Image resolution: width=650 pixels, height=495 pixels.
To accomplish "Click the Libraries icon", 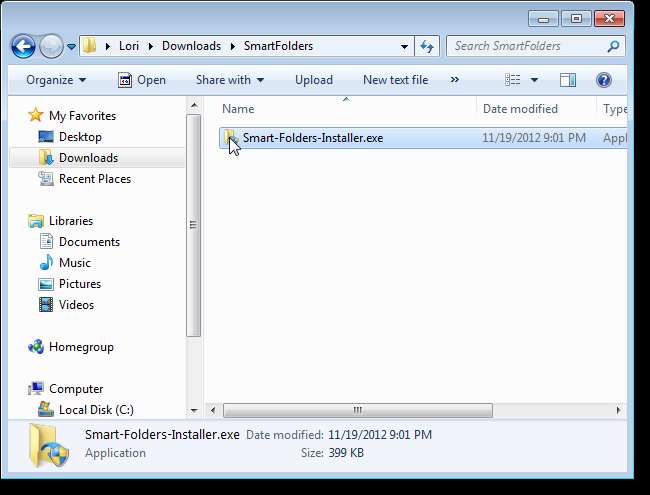I will pos(36,221).
